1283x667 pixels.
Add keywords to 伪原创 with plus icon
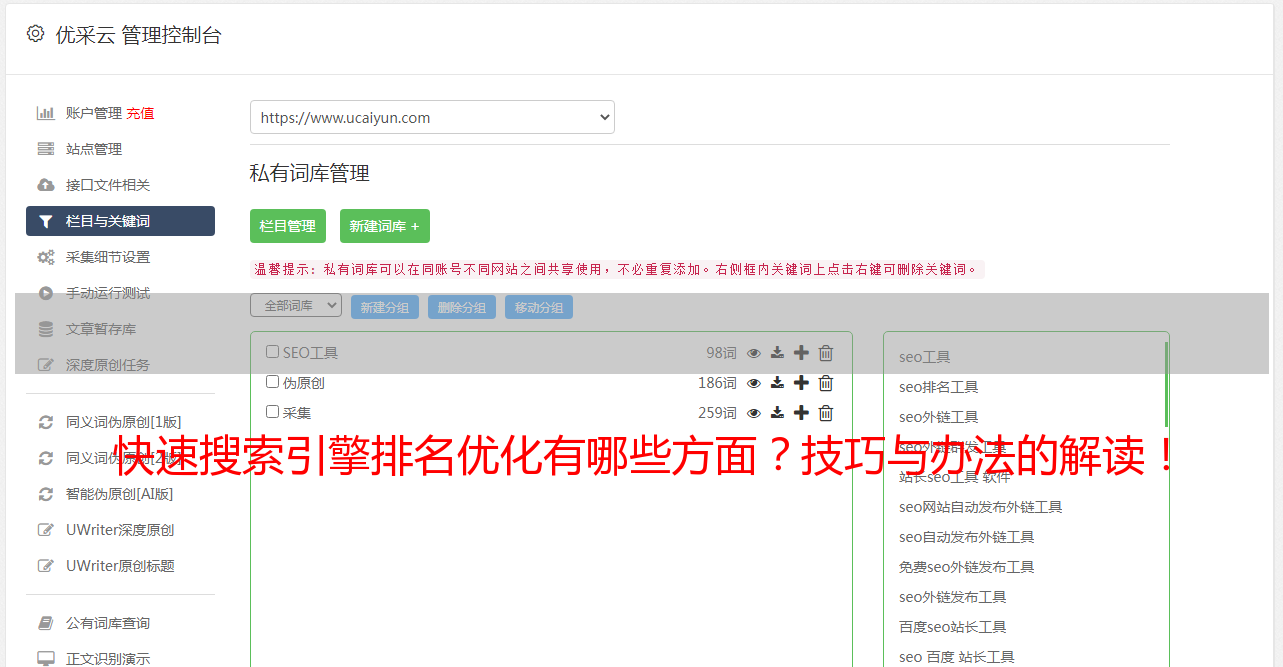click(x=801, y=383)
